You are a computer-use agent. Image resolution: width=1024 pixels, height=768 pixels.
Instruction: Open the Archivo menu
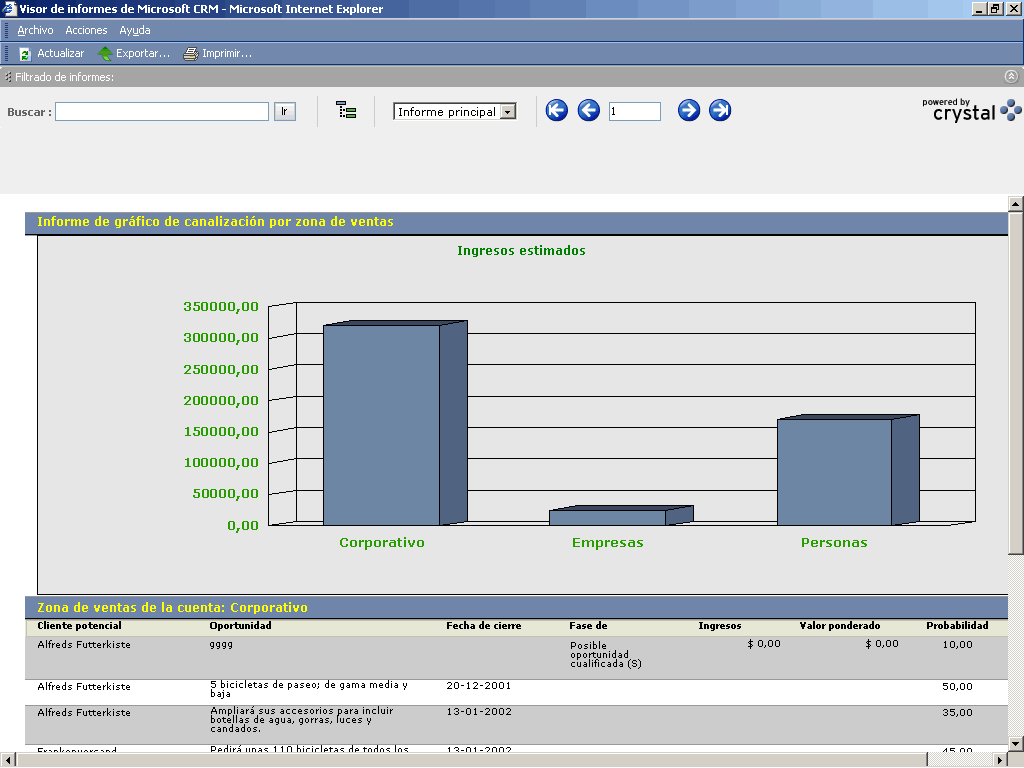tap(35, 30)
